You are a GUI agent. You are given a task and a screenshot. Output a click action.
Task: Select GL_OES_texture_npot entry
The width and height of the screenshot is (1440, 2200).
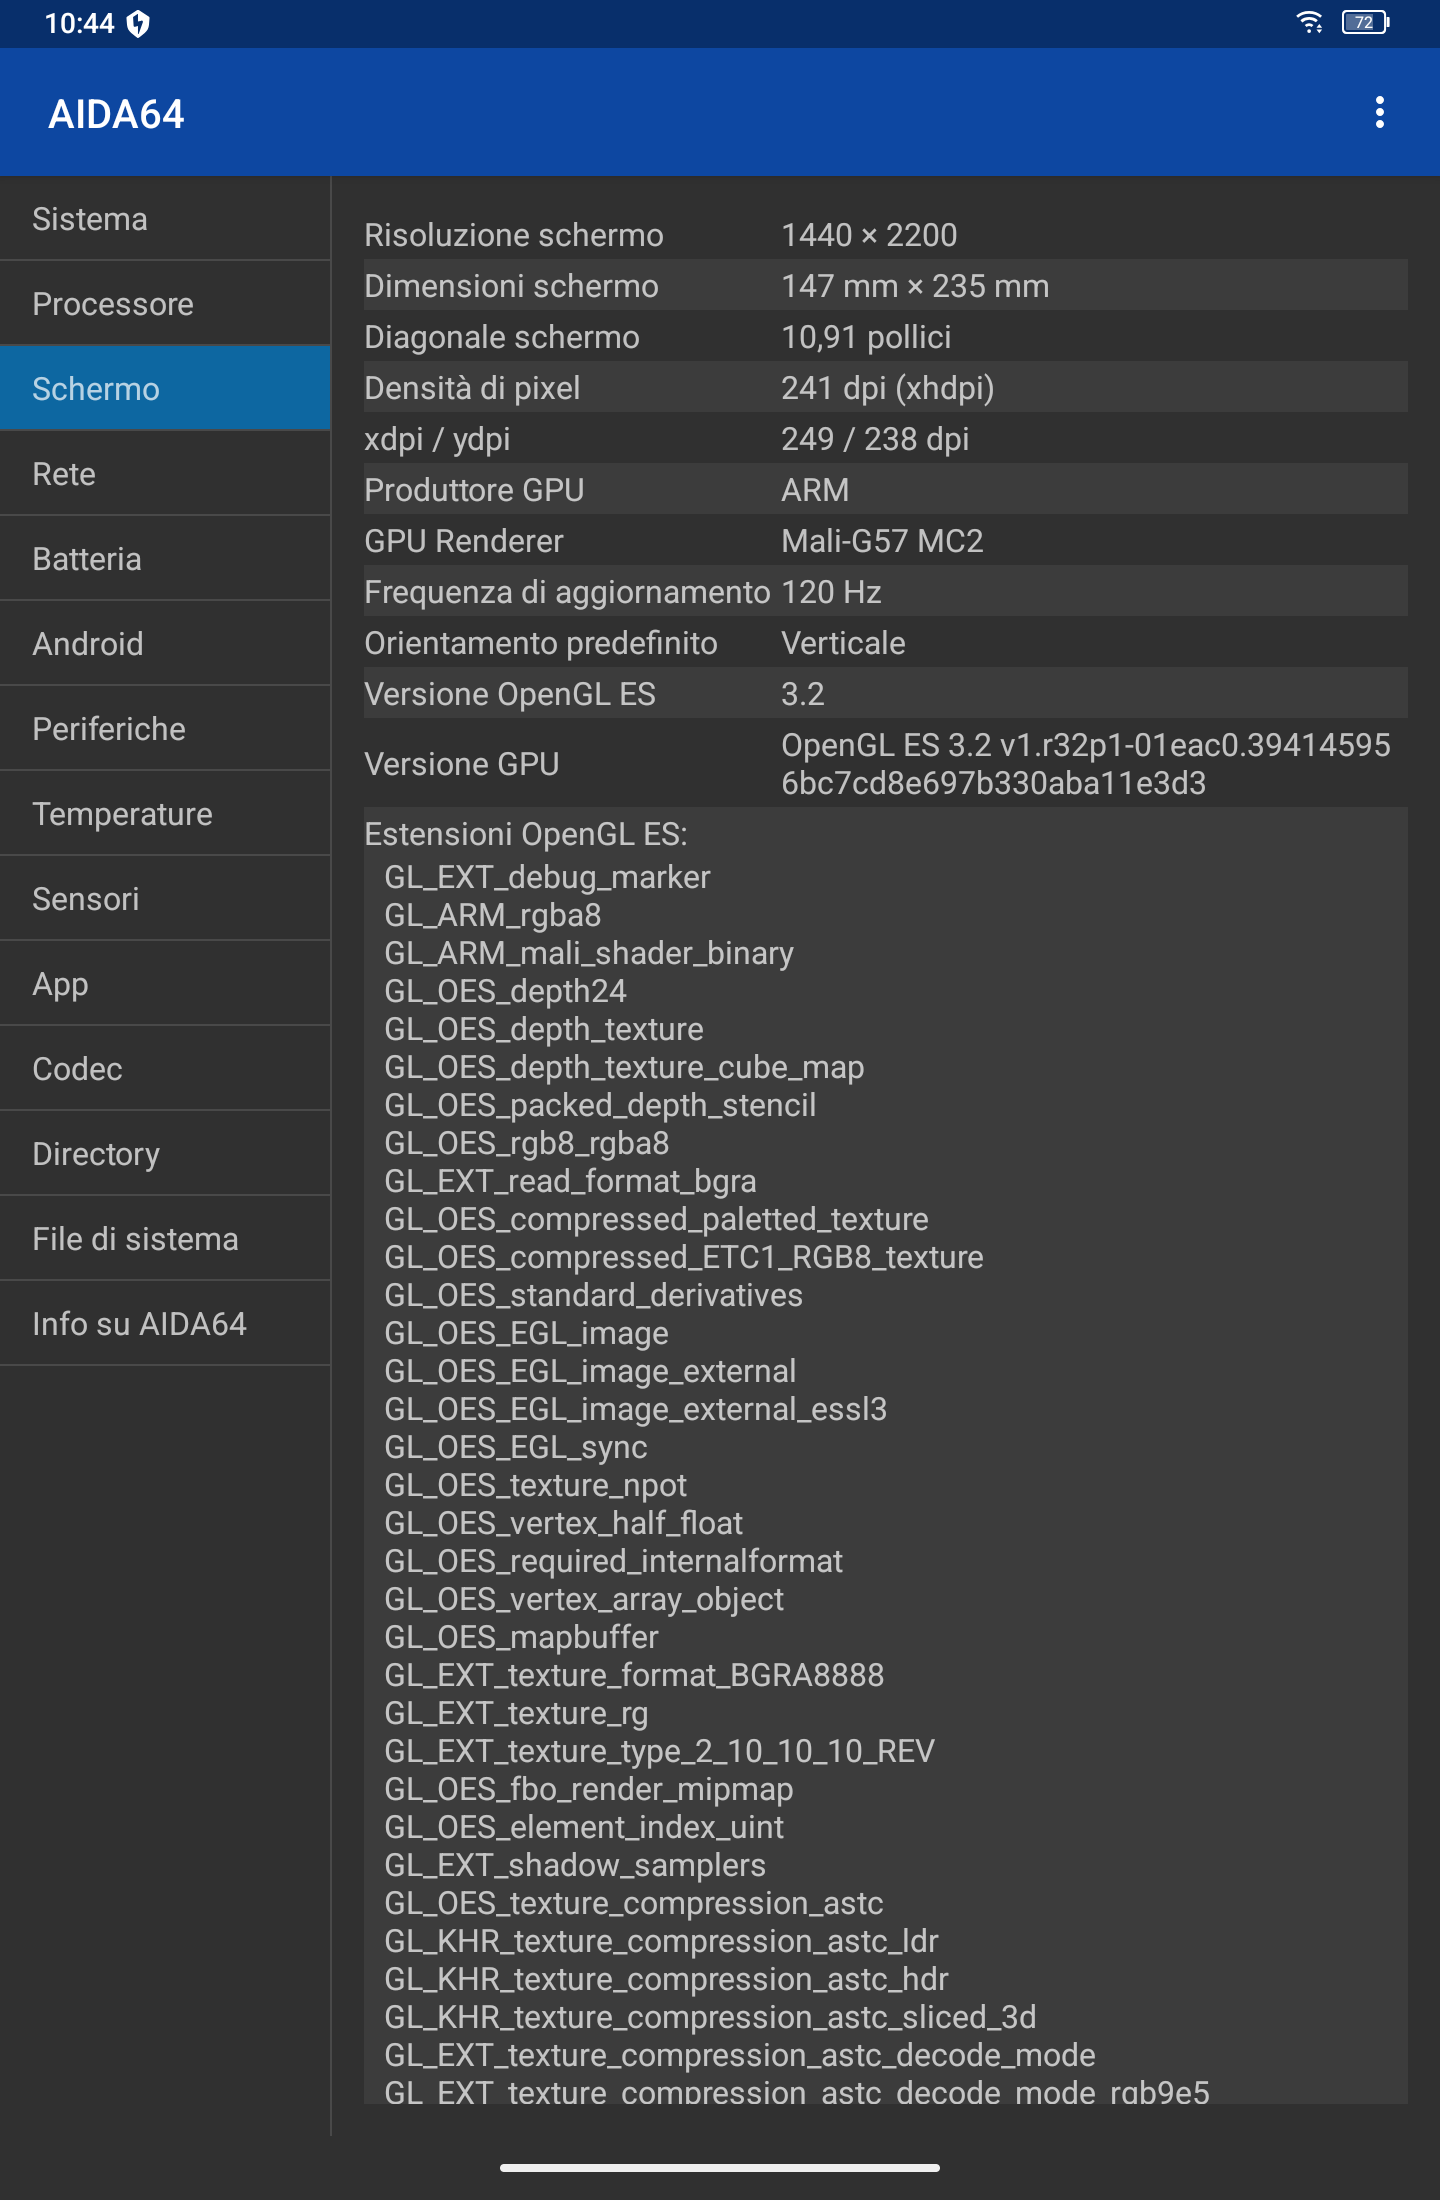pyautogui.click(x=536, y=1485)
